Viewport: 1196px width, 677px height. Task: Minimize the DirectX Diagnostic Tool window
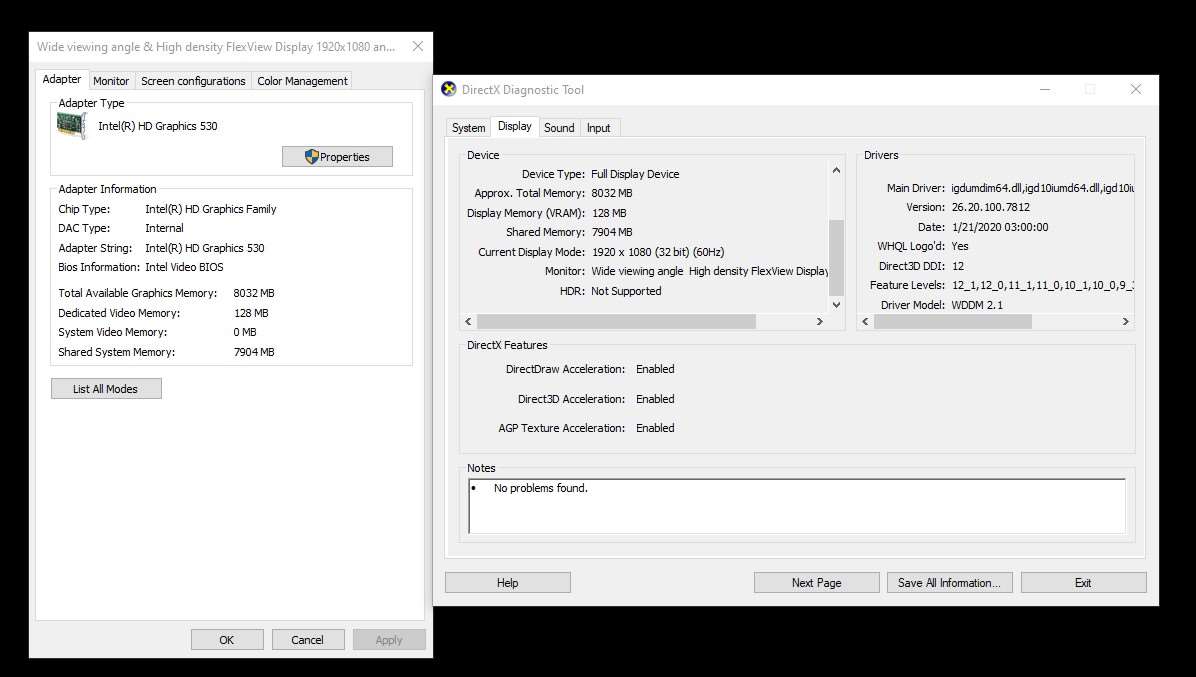[1045, 89]
